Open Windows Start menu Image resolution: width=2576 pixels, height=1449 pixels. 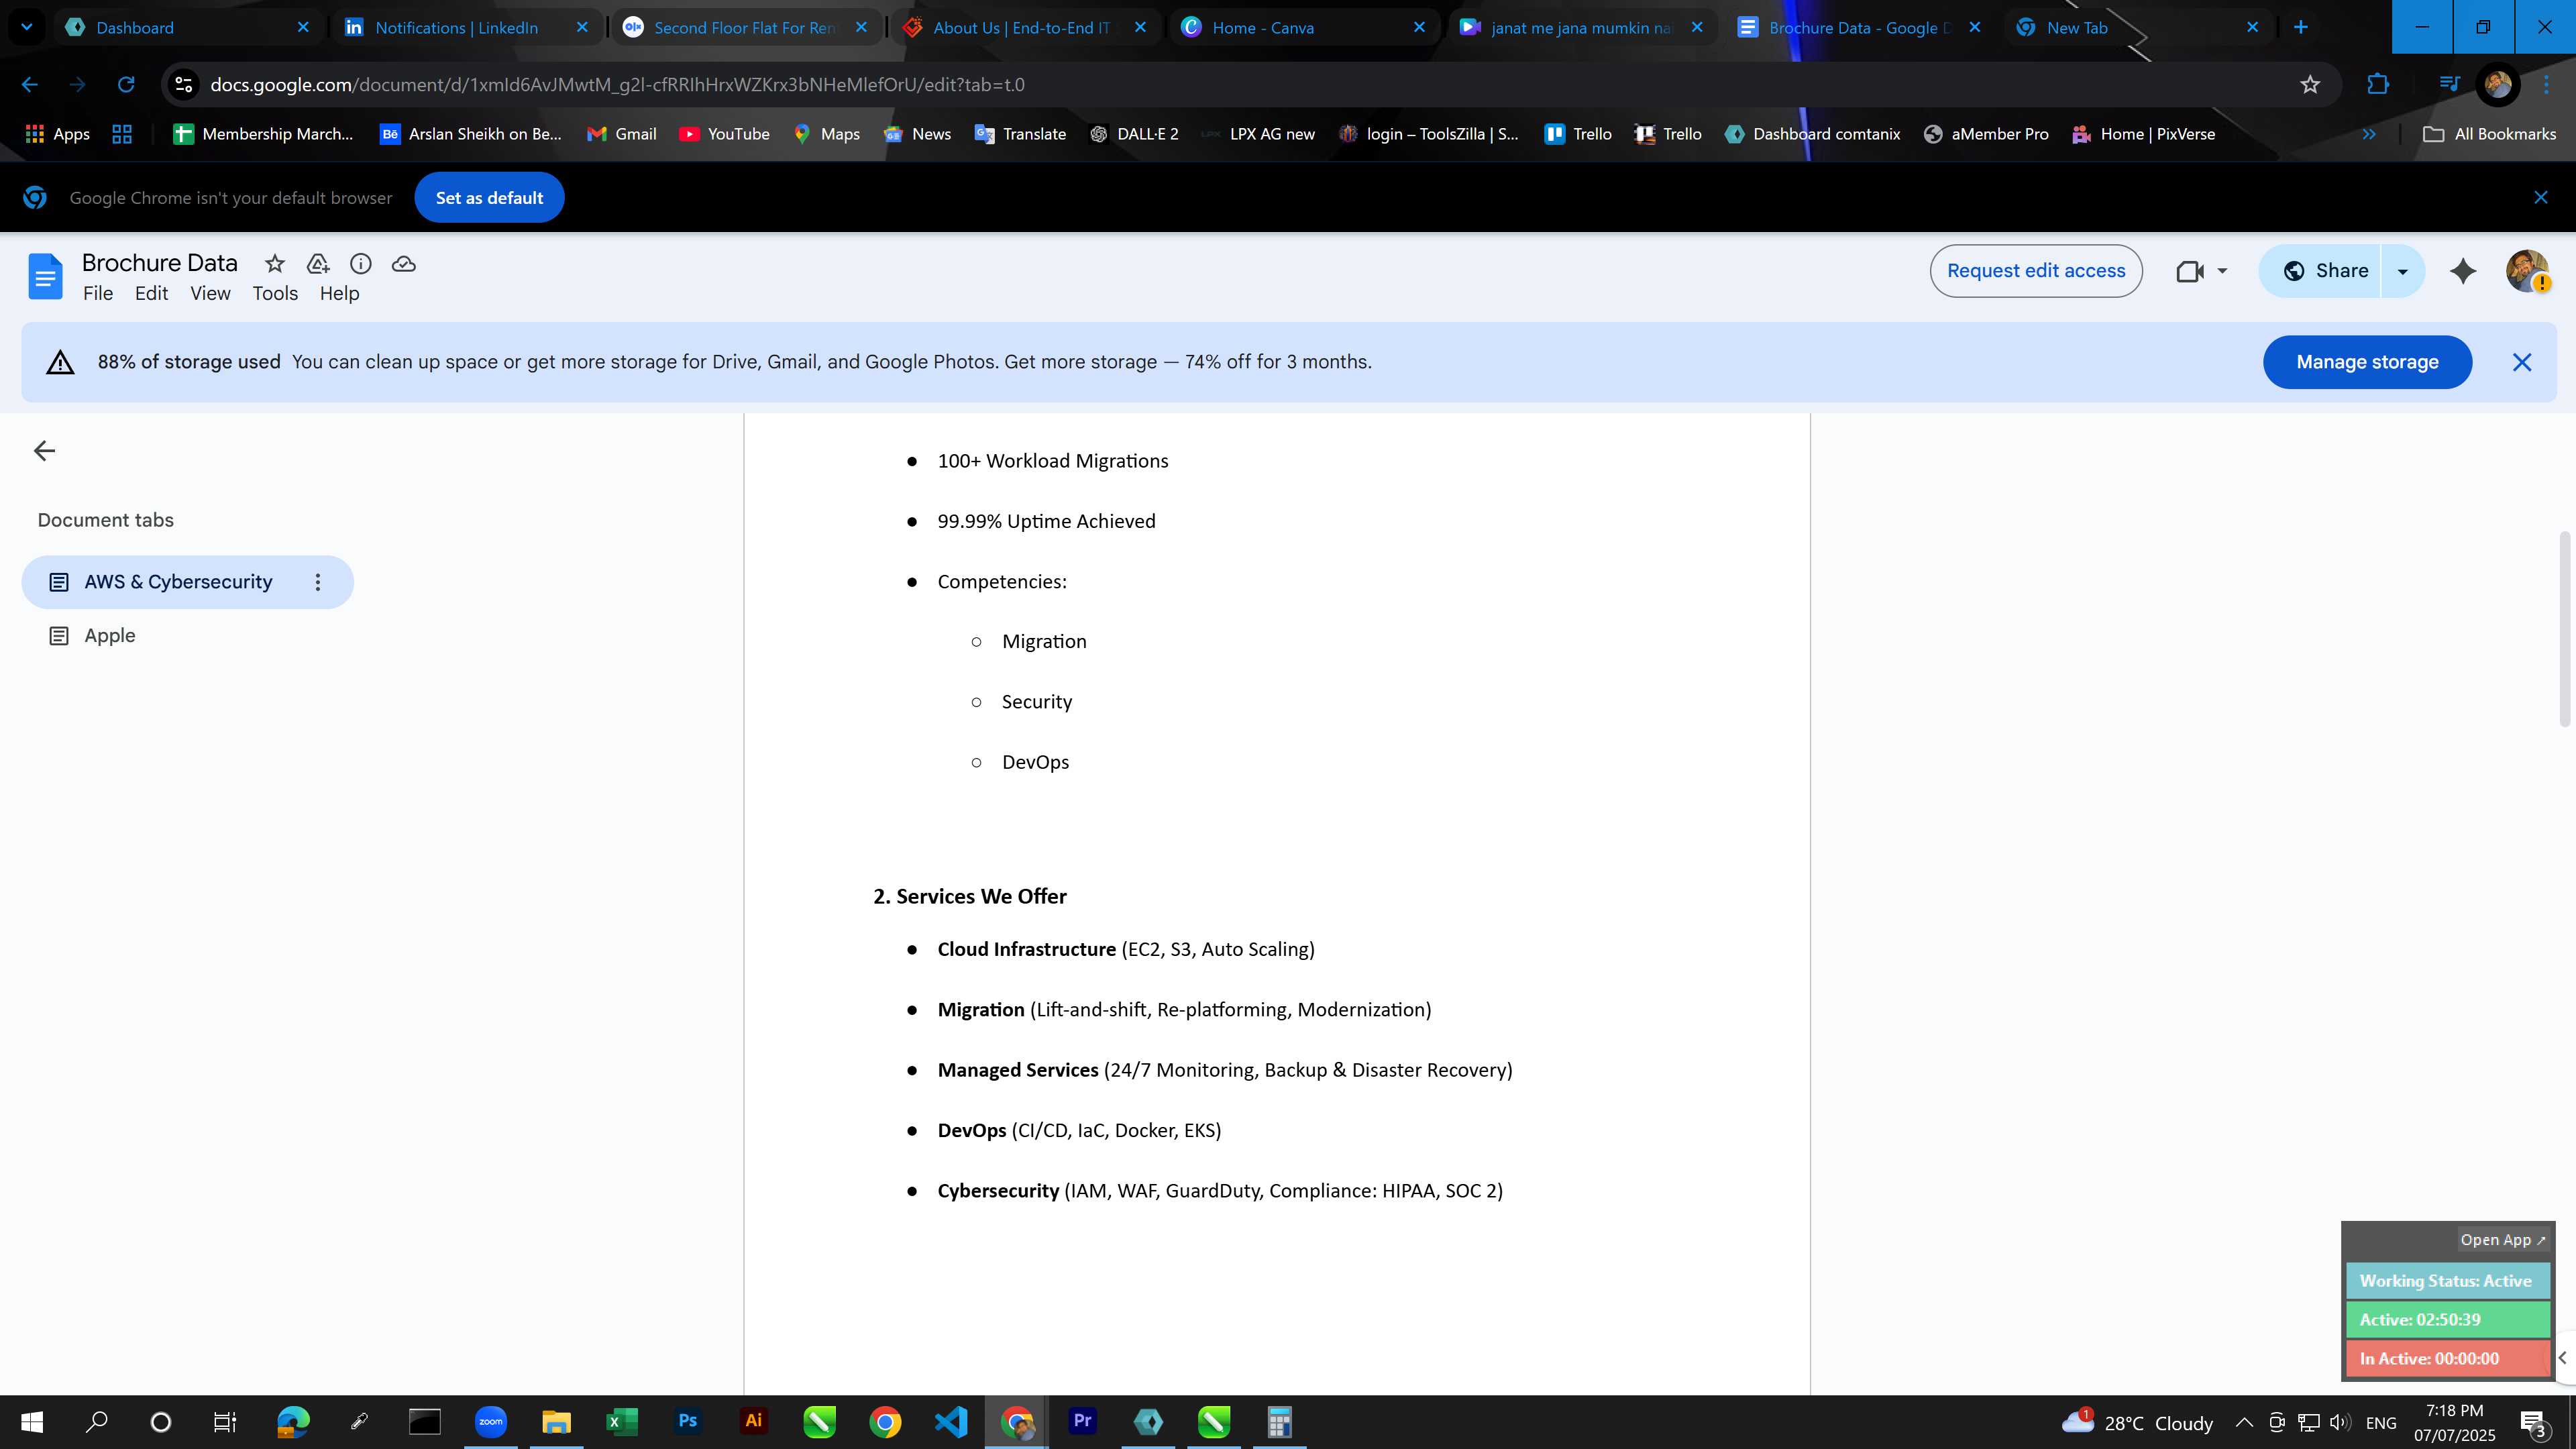point(32,1422)
